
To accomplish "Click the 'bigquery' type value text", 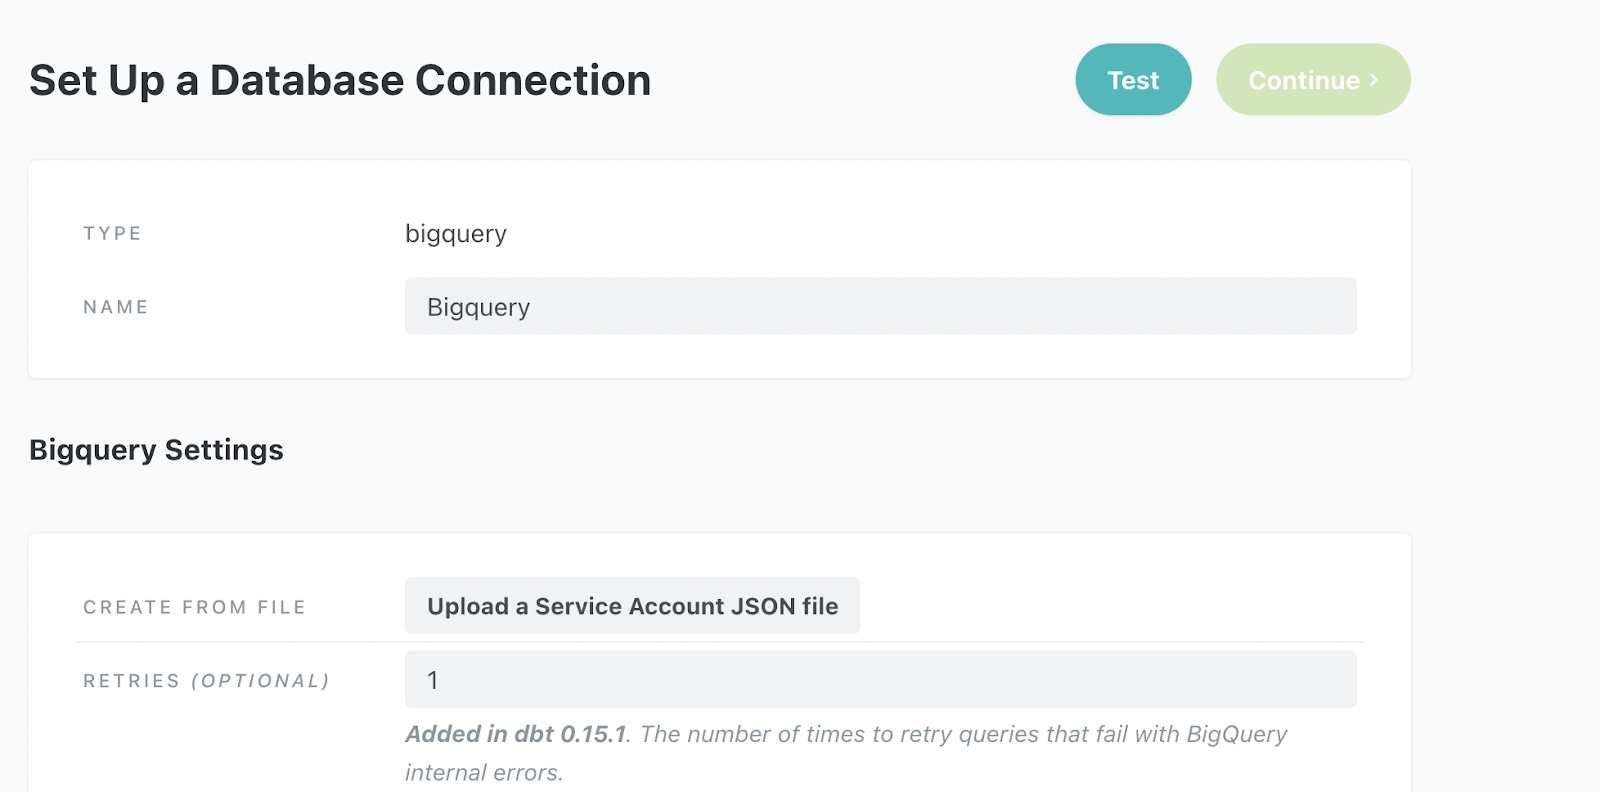I will [x=456, y=234].
